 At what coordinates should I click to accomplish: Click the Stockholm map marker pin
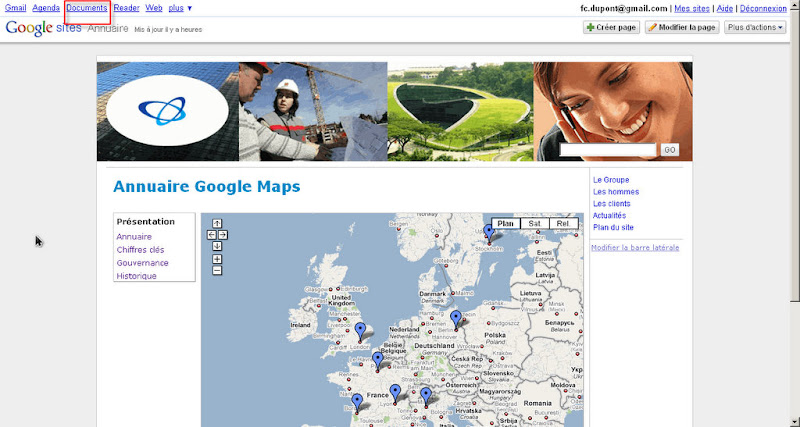coord(488,232)
